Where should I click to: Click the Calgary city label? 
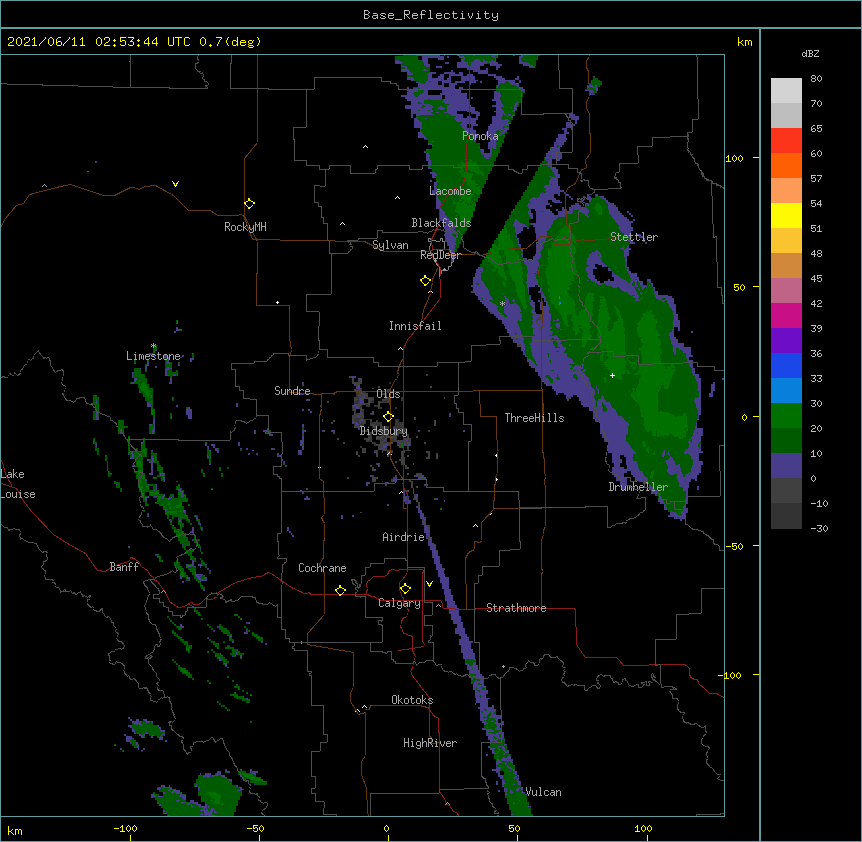click(399, 603)
